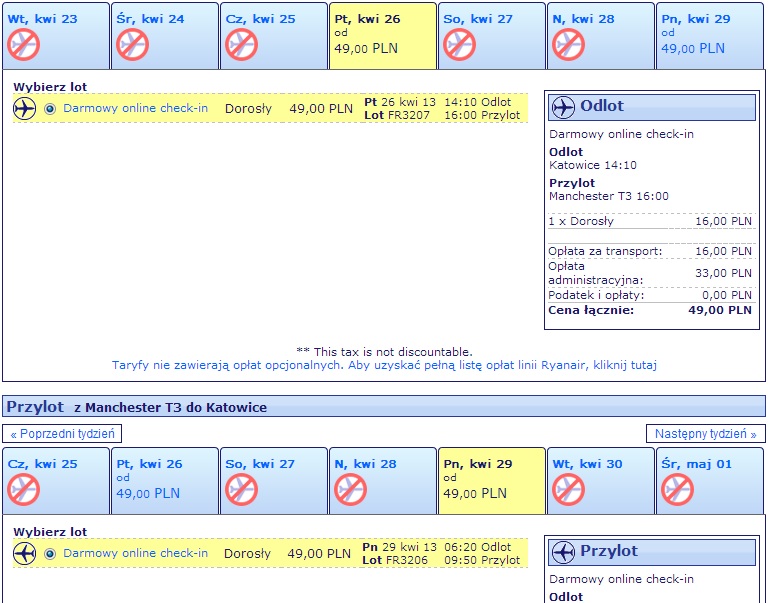The image size is (774, 603).
Task: Click the airplane icon beside flight FR3207 row
Action: pyautogui.click(x=24, y=108)
